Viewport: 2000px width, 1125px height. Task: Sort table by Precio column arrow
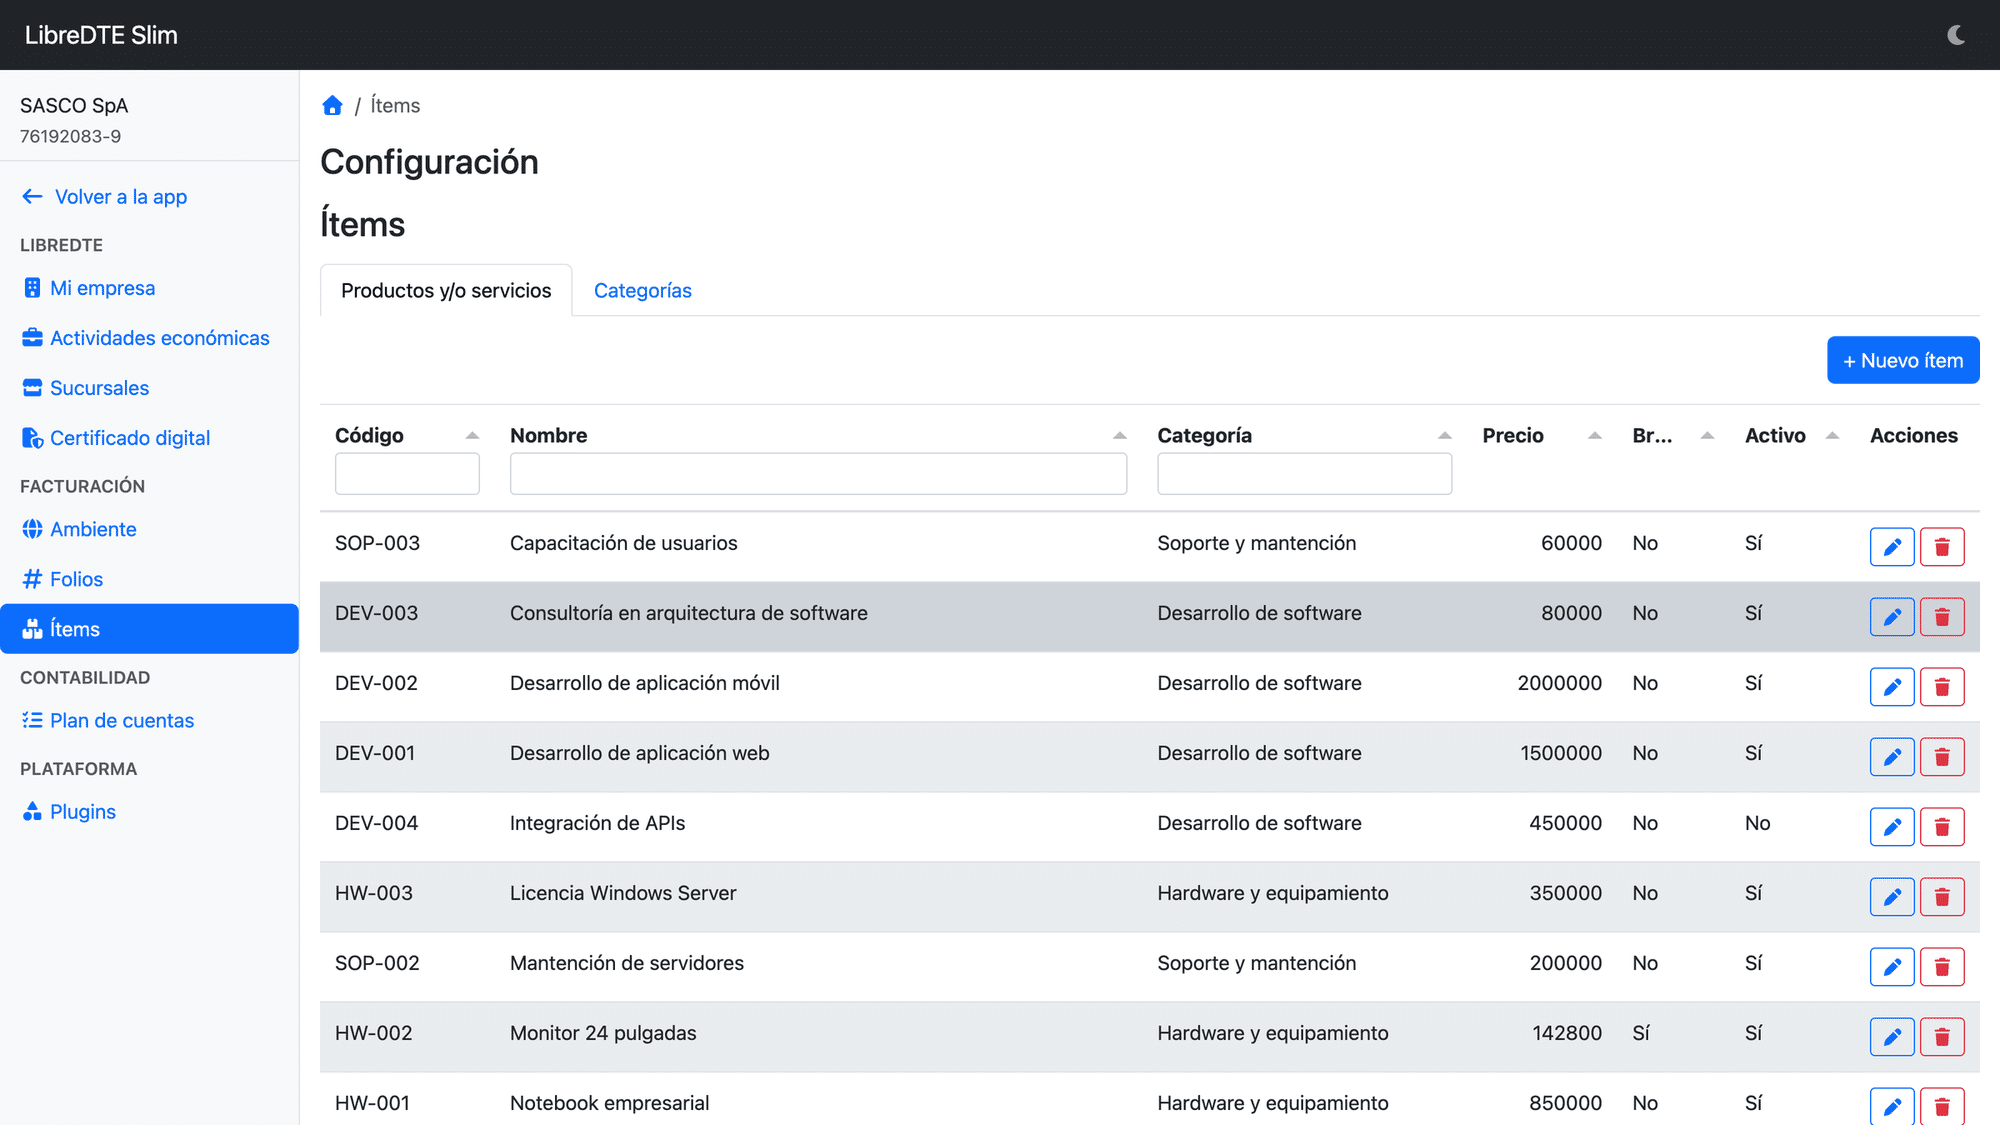click(1594, 435)
